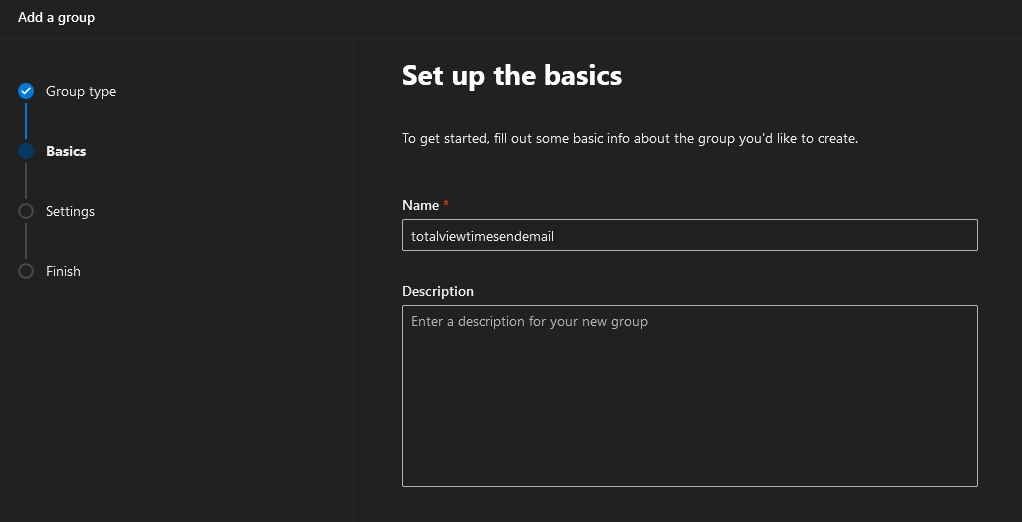Go back to the Group type step label

[x=81, y=91]
